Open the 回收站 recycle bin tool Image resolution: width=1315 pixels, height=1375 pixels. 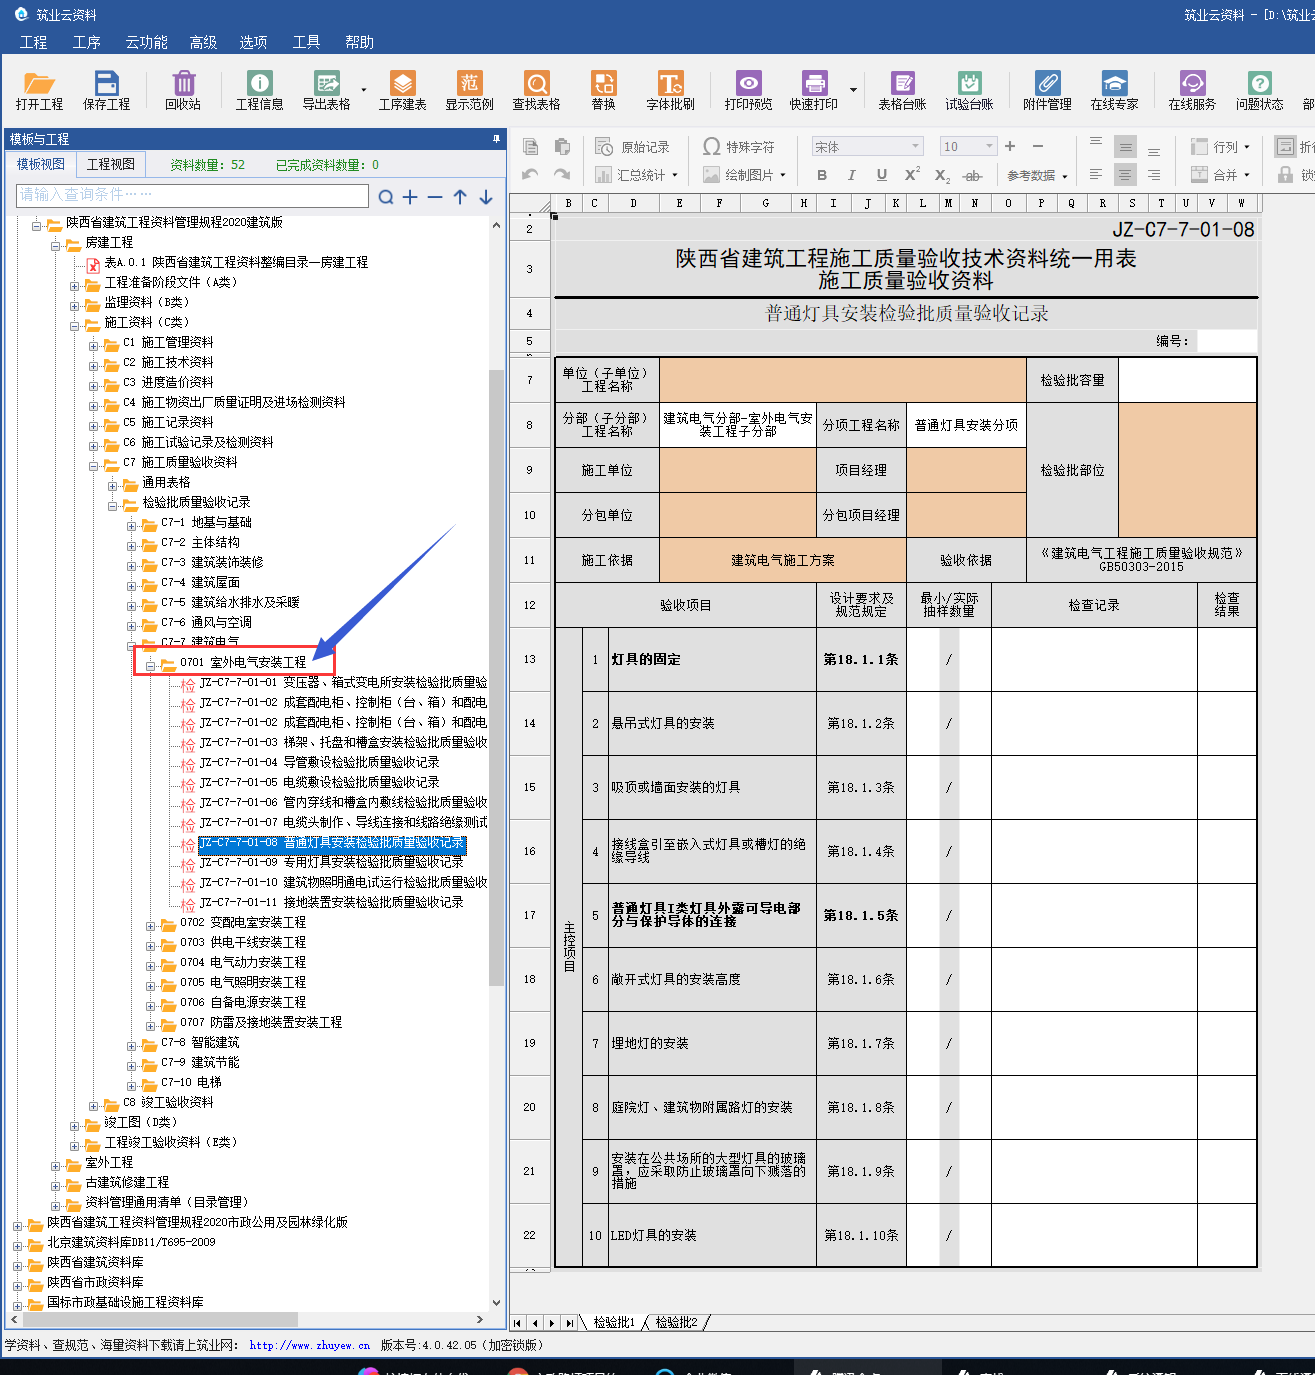tap(182, 90)
